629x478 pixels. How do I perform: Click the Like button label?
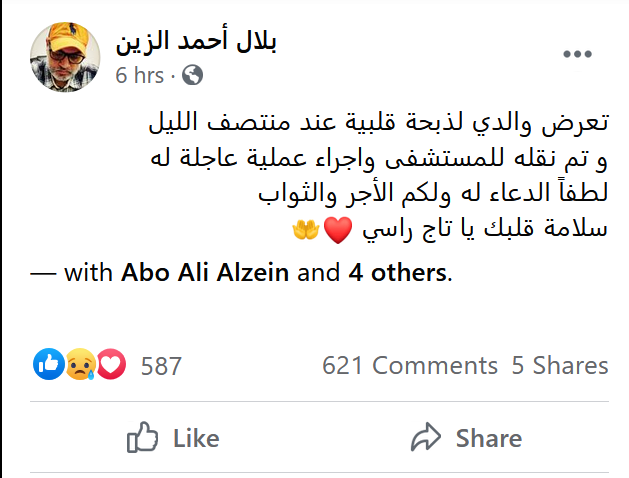[196, 438]
